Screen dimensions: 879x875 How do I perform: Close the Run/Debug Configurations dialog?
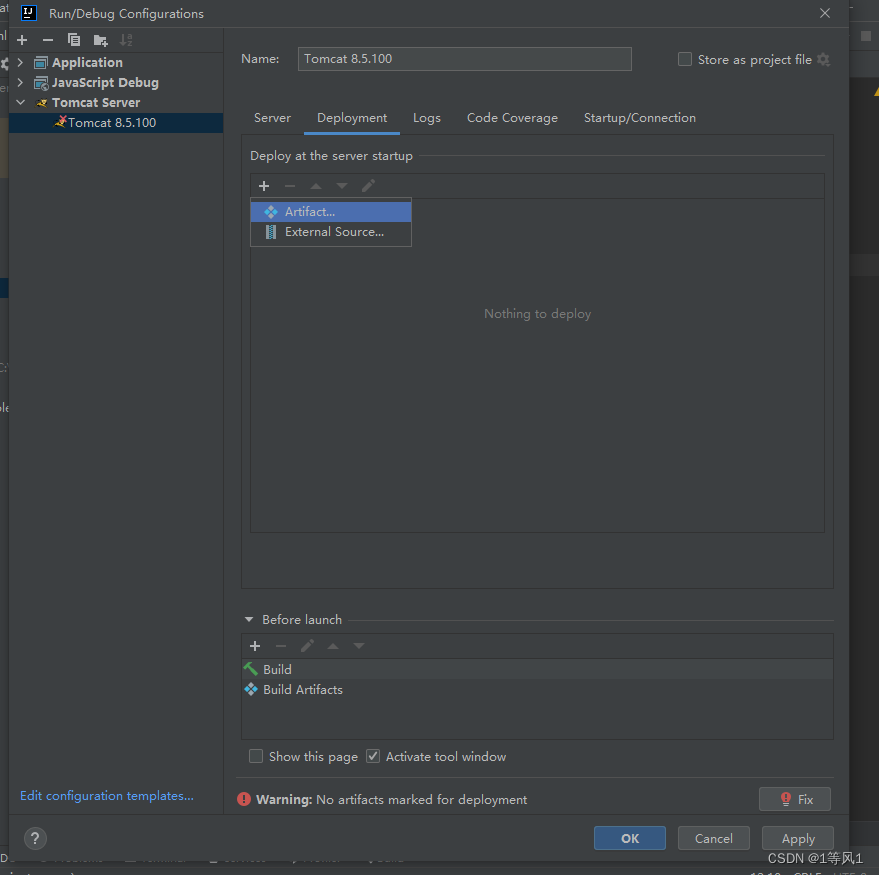point(825,13)
